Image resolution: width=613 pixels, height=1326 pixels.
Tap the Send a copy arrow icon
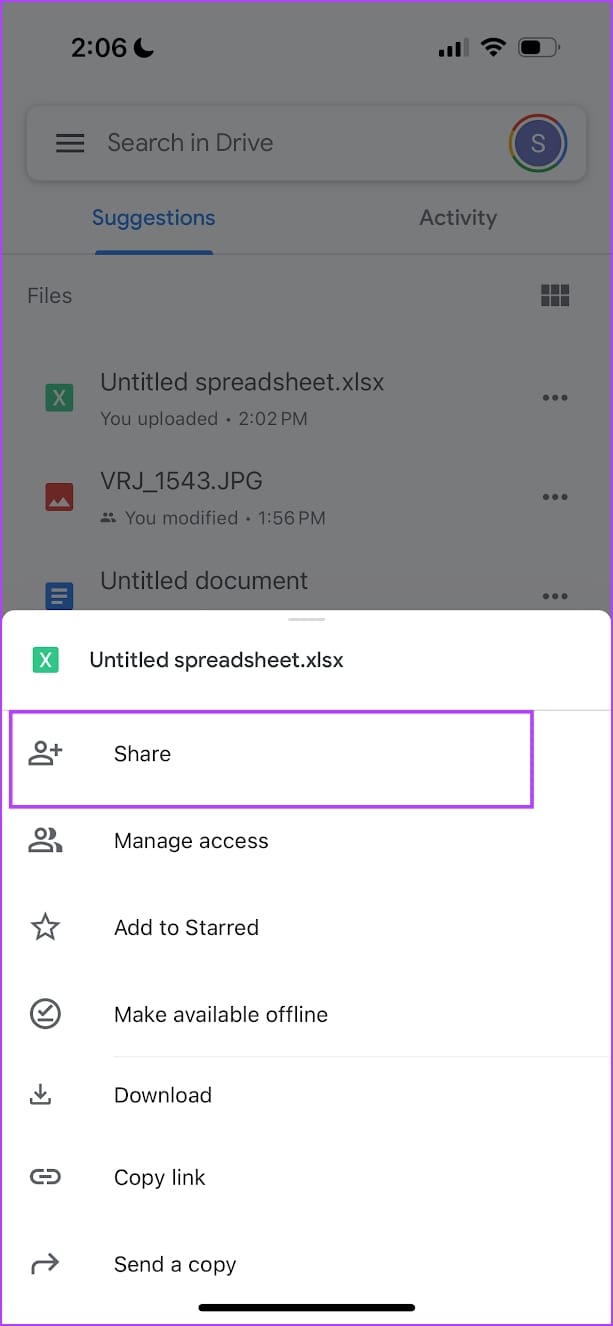[x=45, y=1264]
